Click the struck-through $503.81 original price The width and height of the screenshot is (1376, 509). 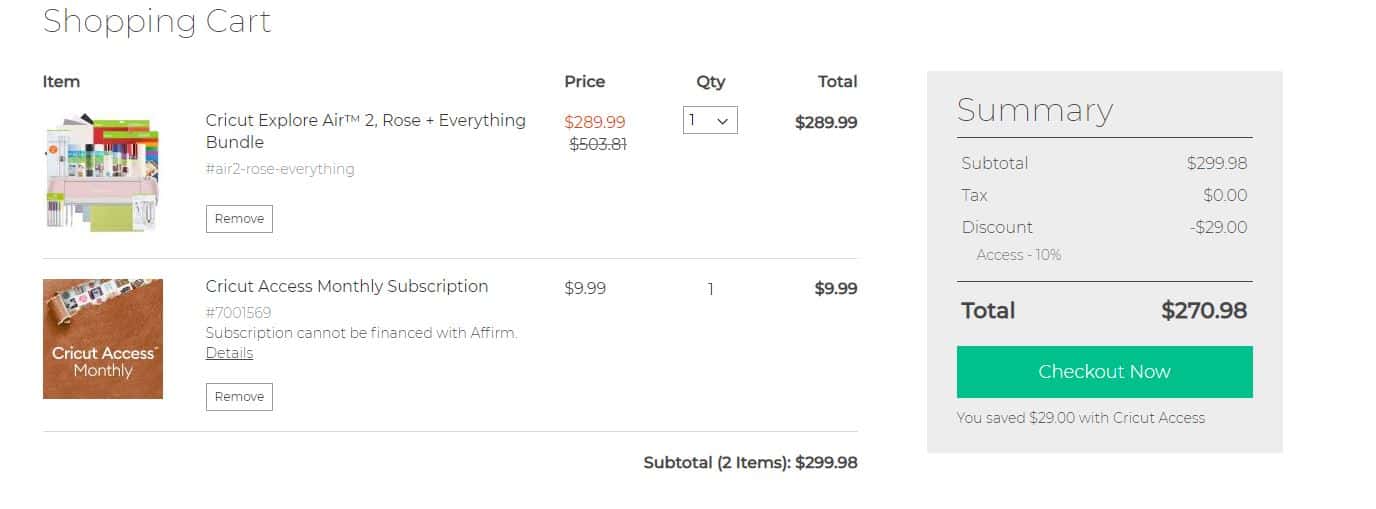click(598, 144)
